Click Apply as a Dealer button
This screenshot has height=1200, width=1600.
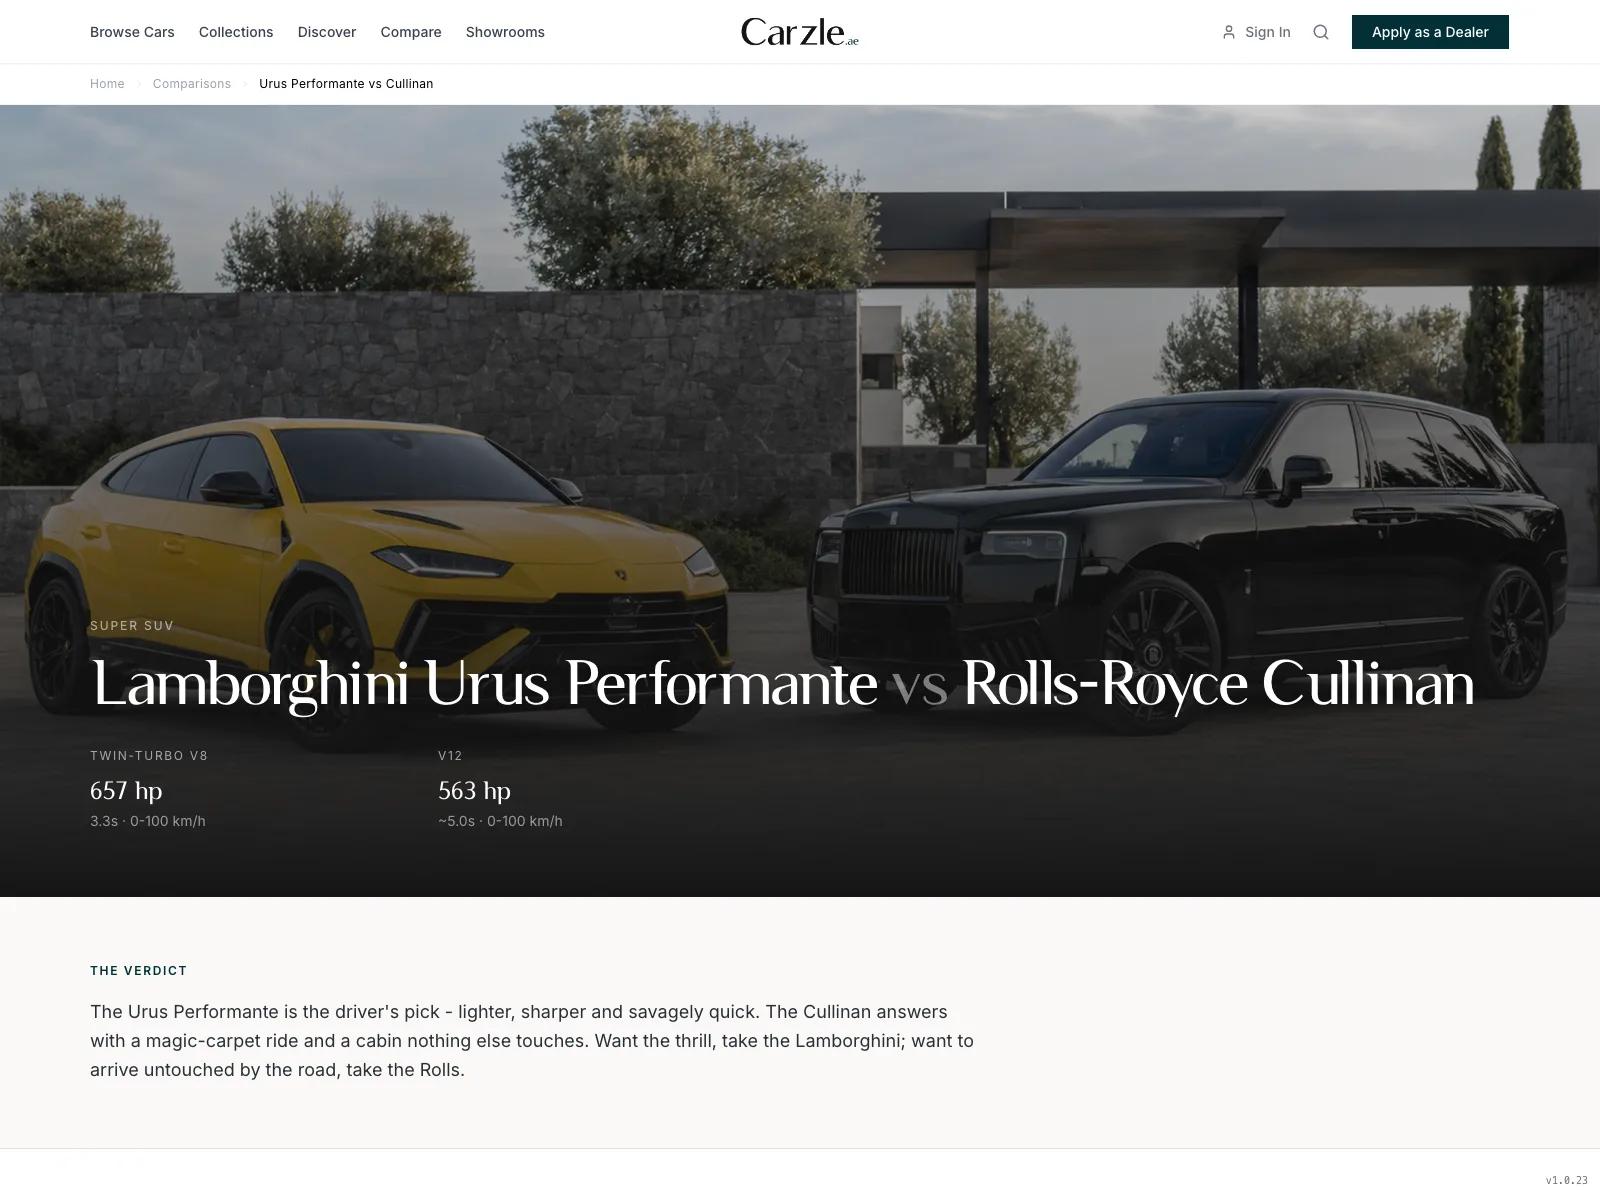1430,32
